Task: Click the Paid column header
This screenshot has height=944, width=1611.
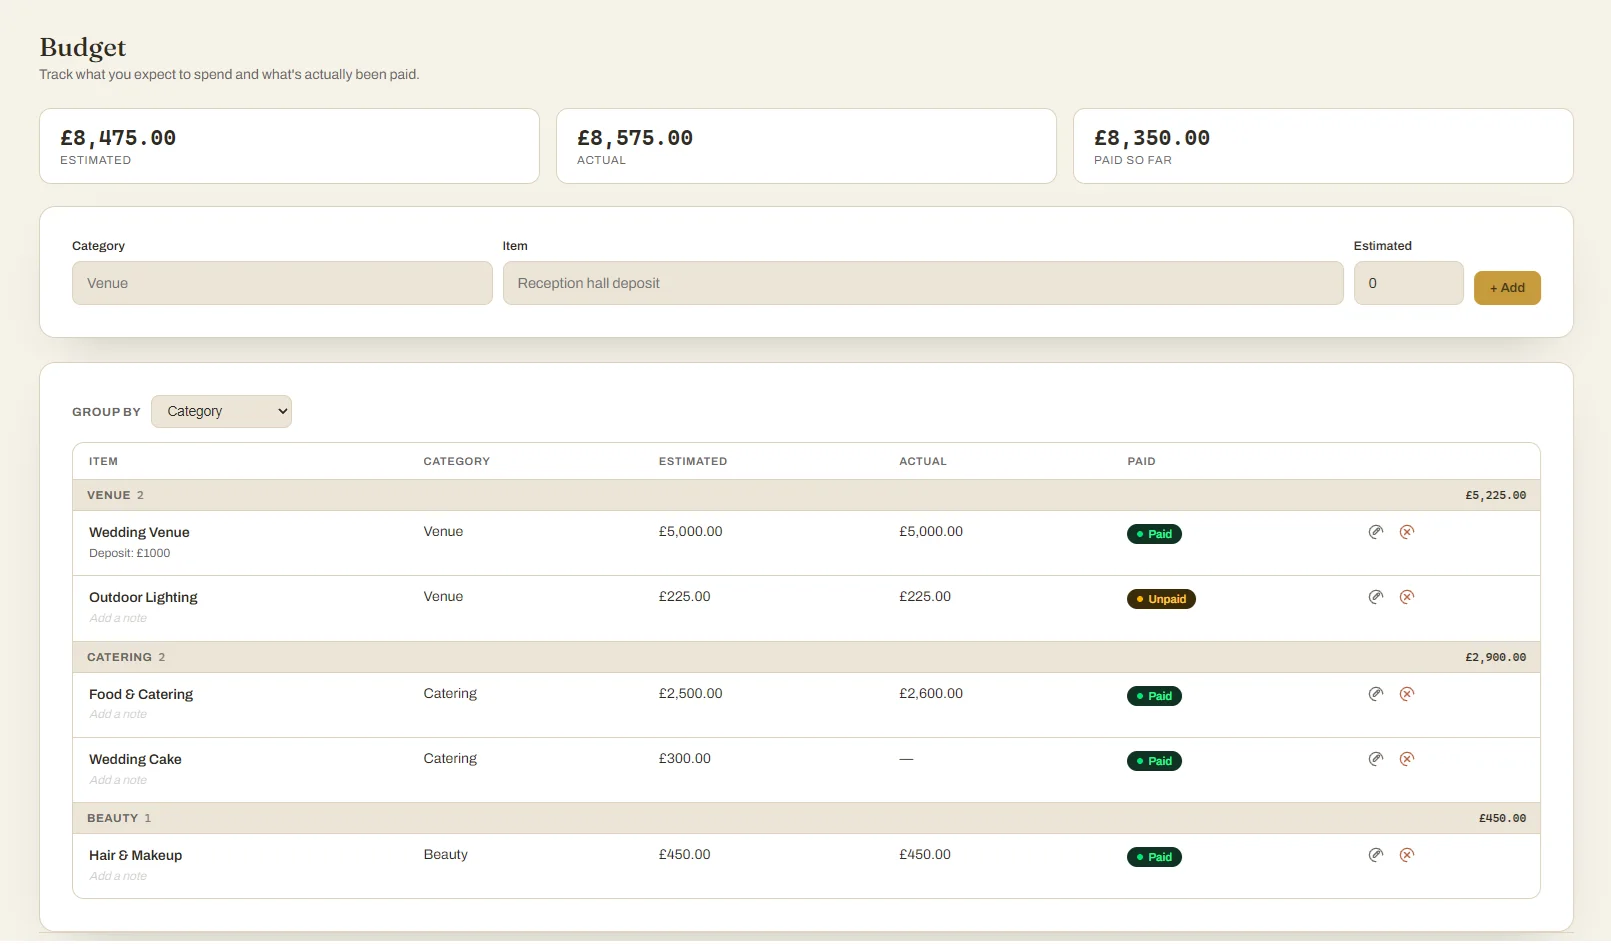Action: (x=1141, y=461)
